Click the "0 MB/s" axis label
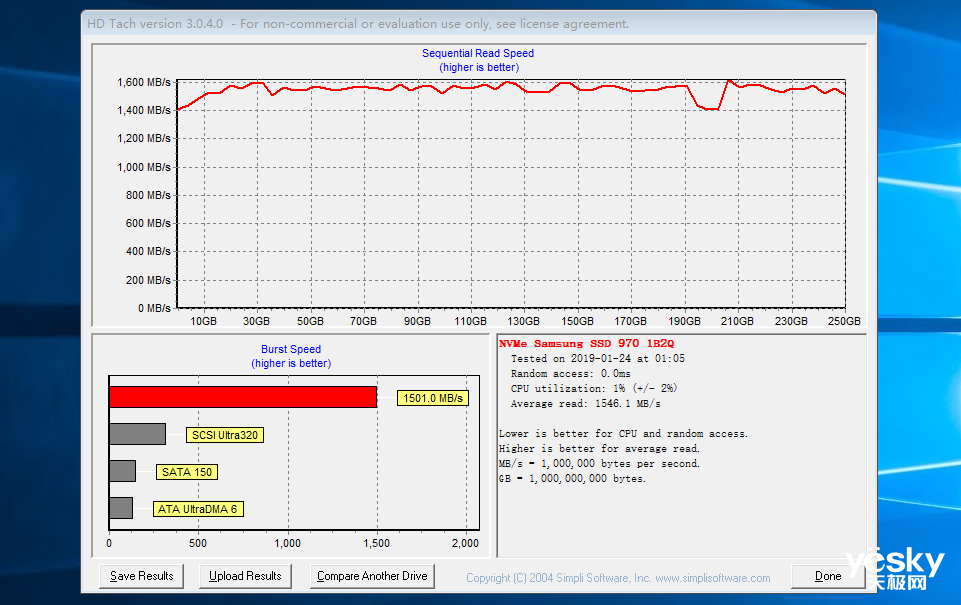961x605 pixels. pyautogui.click(x=154, y=308)
